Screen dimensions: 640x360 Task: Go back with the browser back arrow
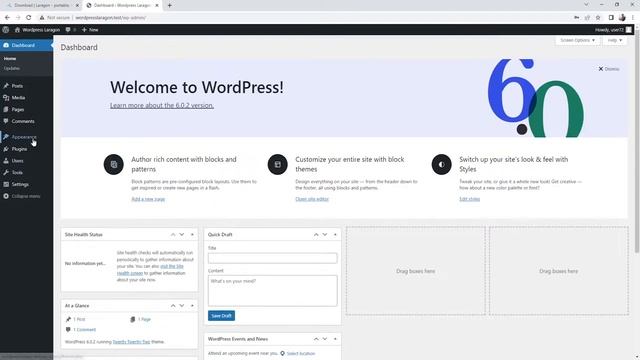pyautogui.click(x=7, y=18)
